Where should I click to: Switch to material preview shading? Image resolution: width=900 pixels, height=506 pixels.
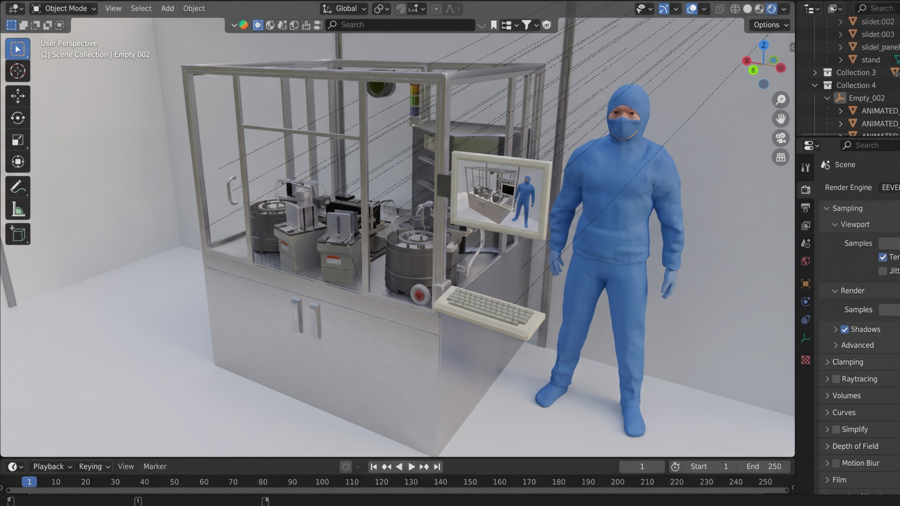(x=759, y=9)
